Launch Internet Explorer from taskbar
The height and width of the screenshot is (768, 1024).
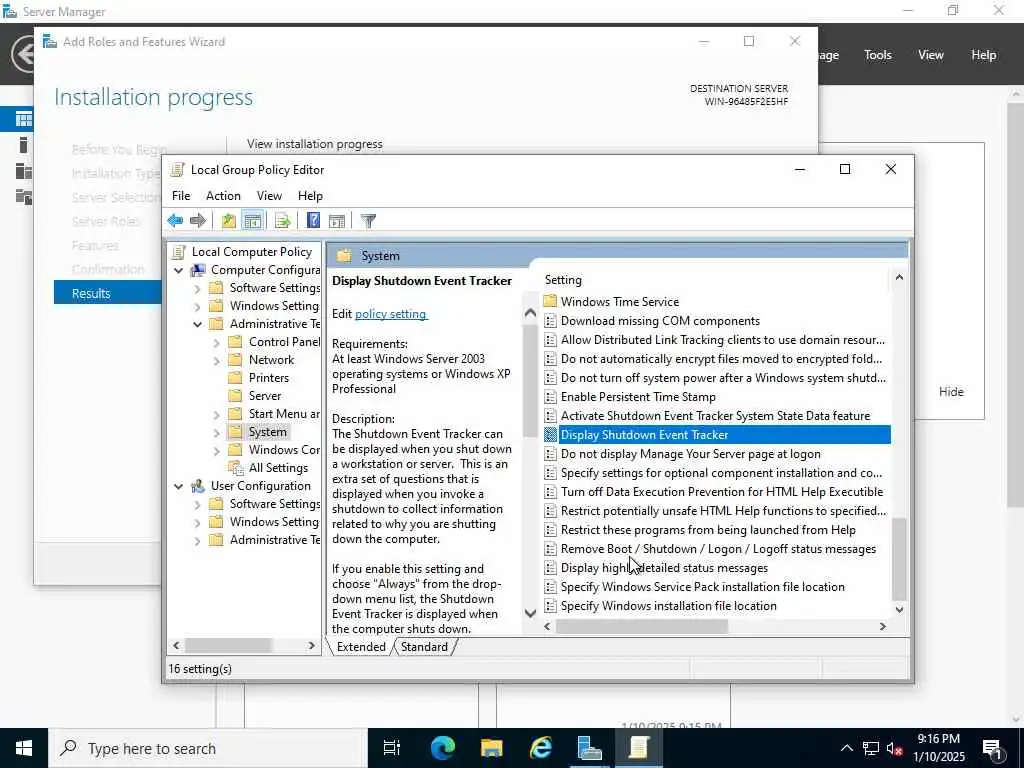point(541,748)
